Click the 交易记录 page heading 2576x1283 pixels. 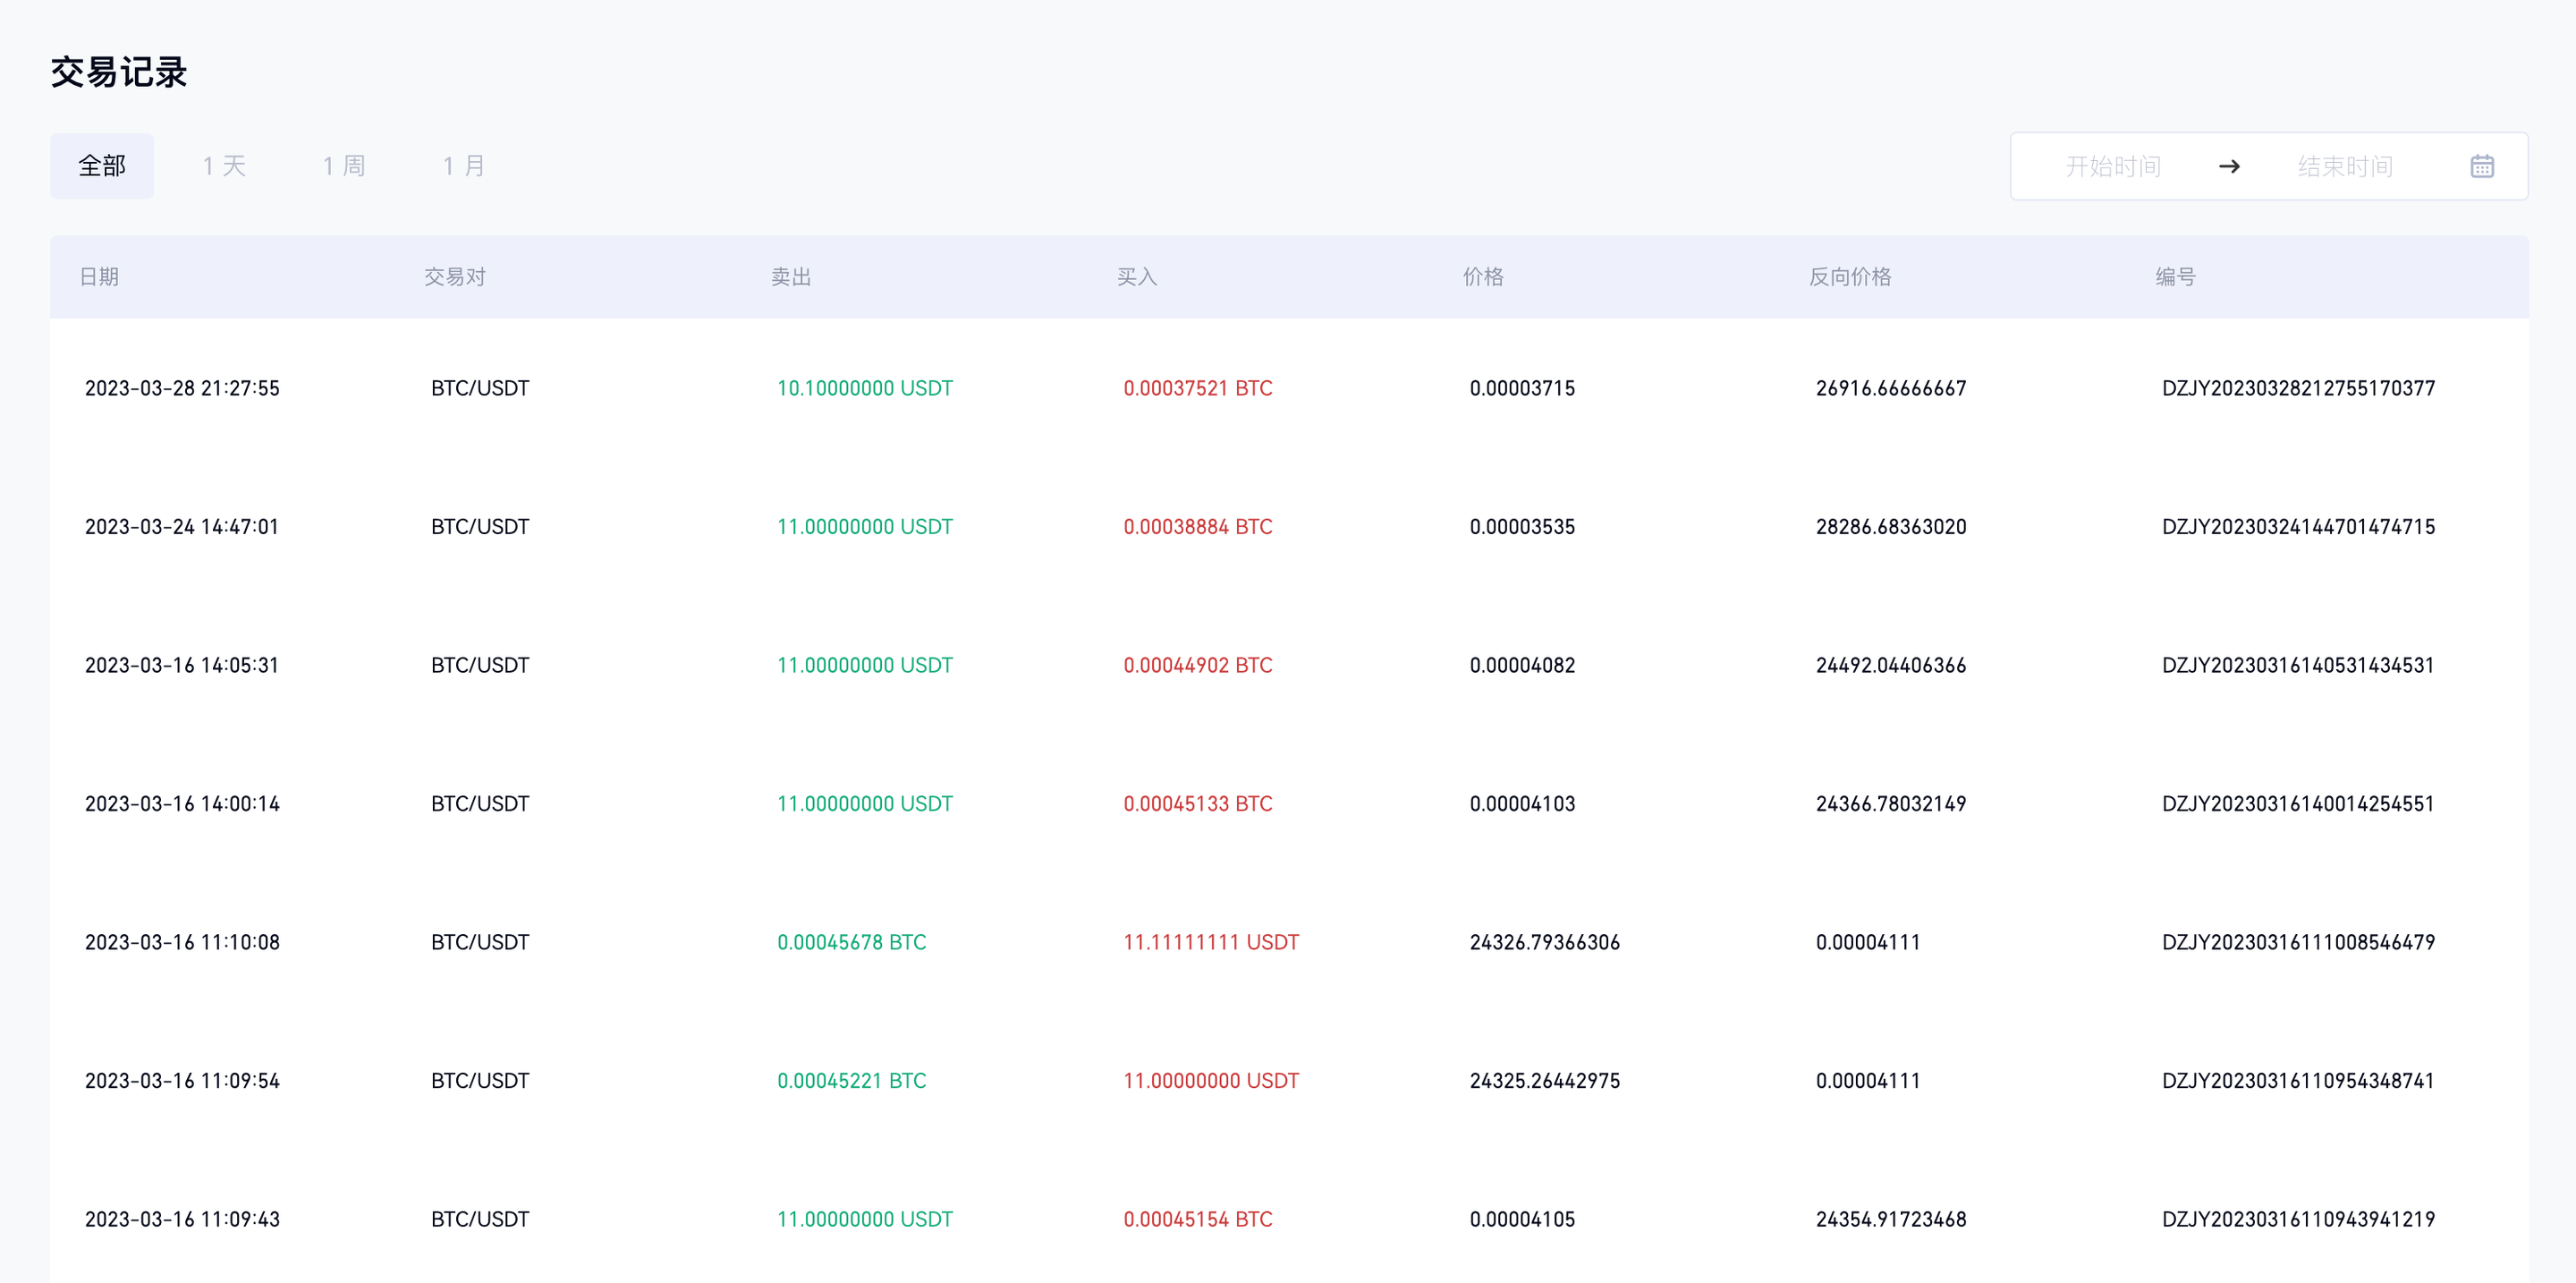click(119, 72)
